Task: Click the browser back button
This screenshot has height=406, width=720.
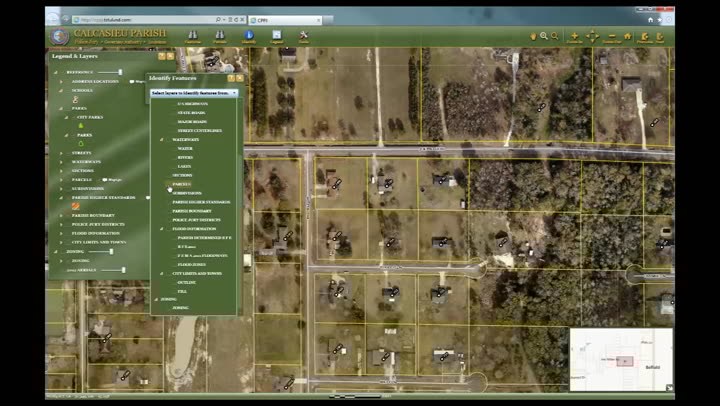Action: click(53, 19)
